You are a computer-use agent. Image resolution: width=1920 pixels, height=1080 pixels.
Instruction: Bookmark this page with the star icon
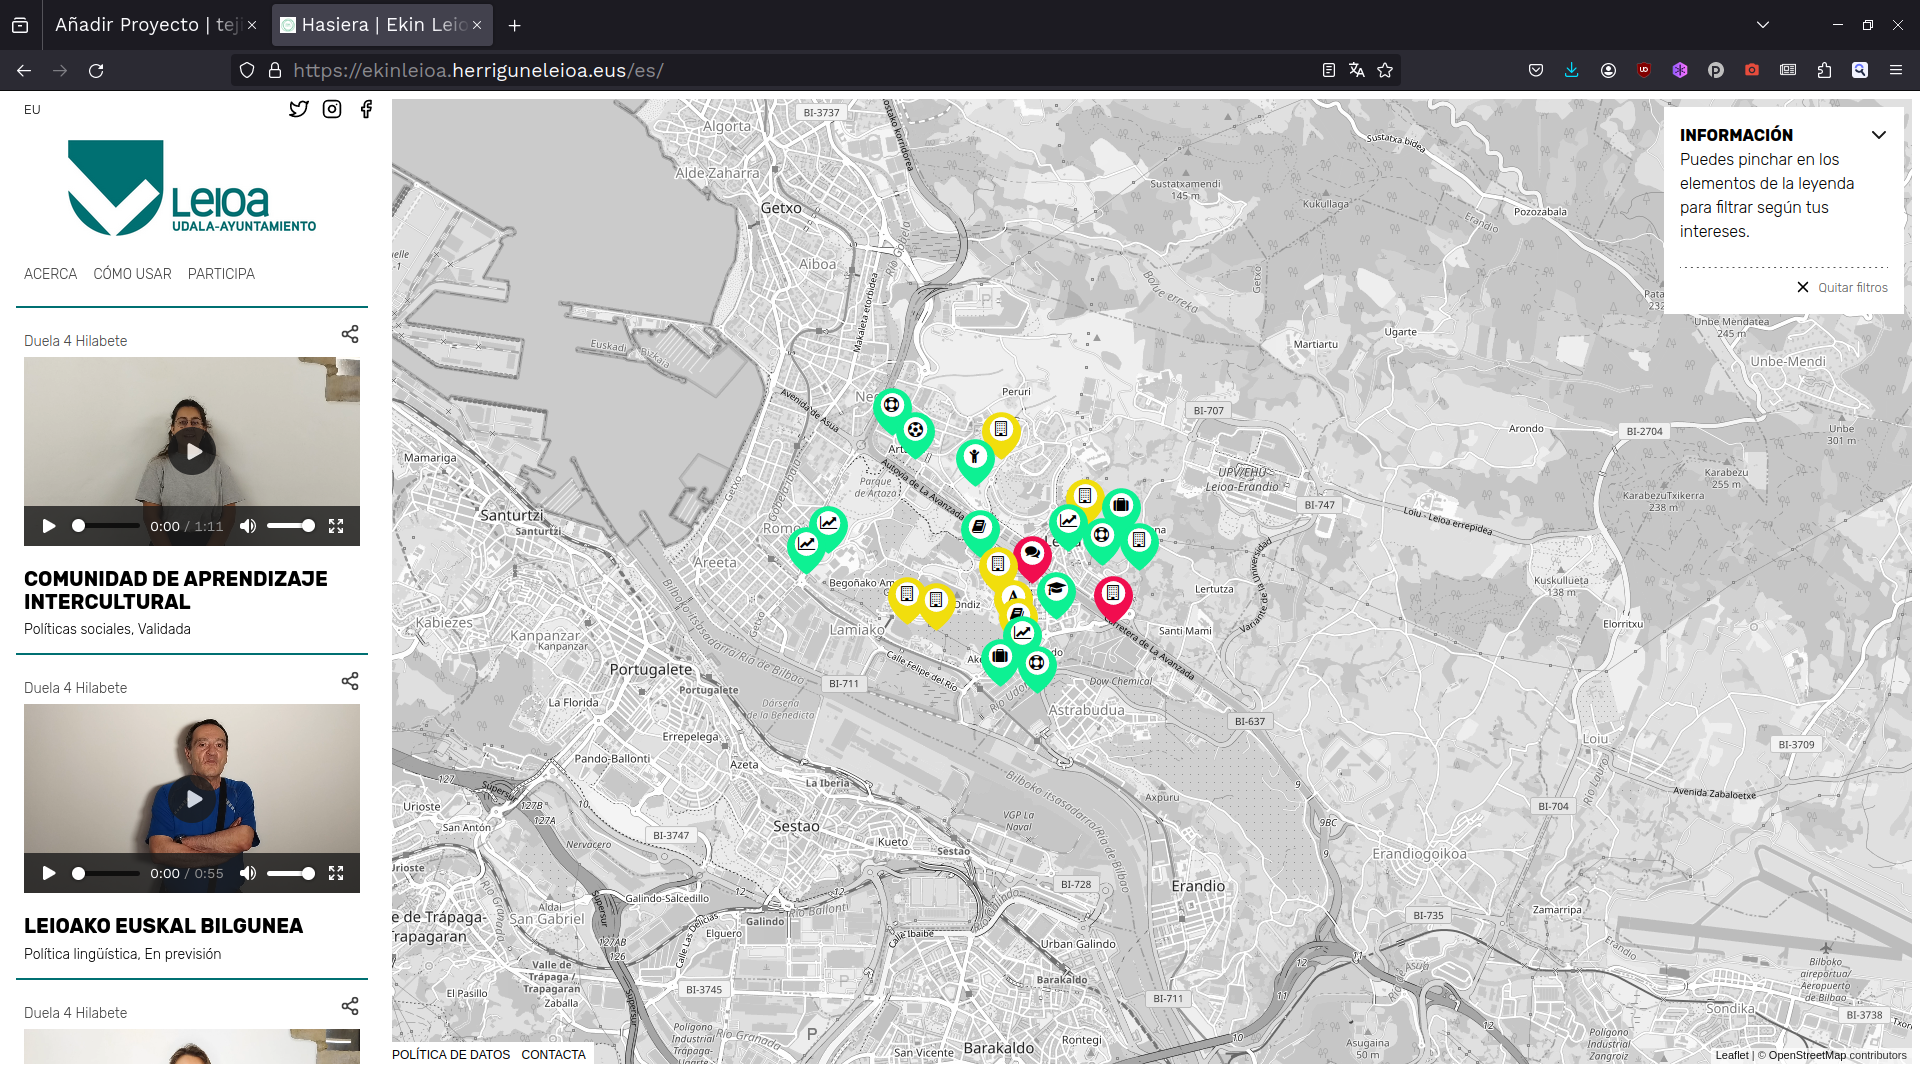pyautogui.click(x=1385, y=70)
